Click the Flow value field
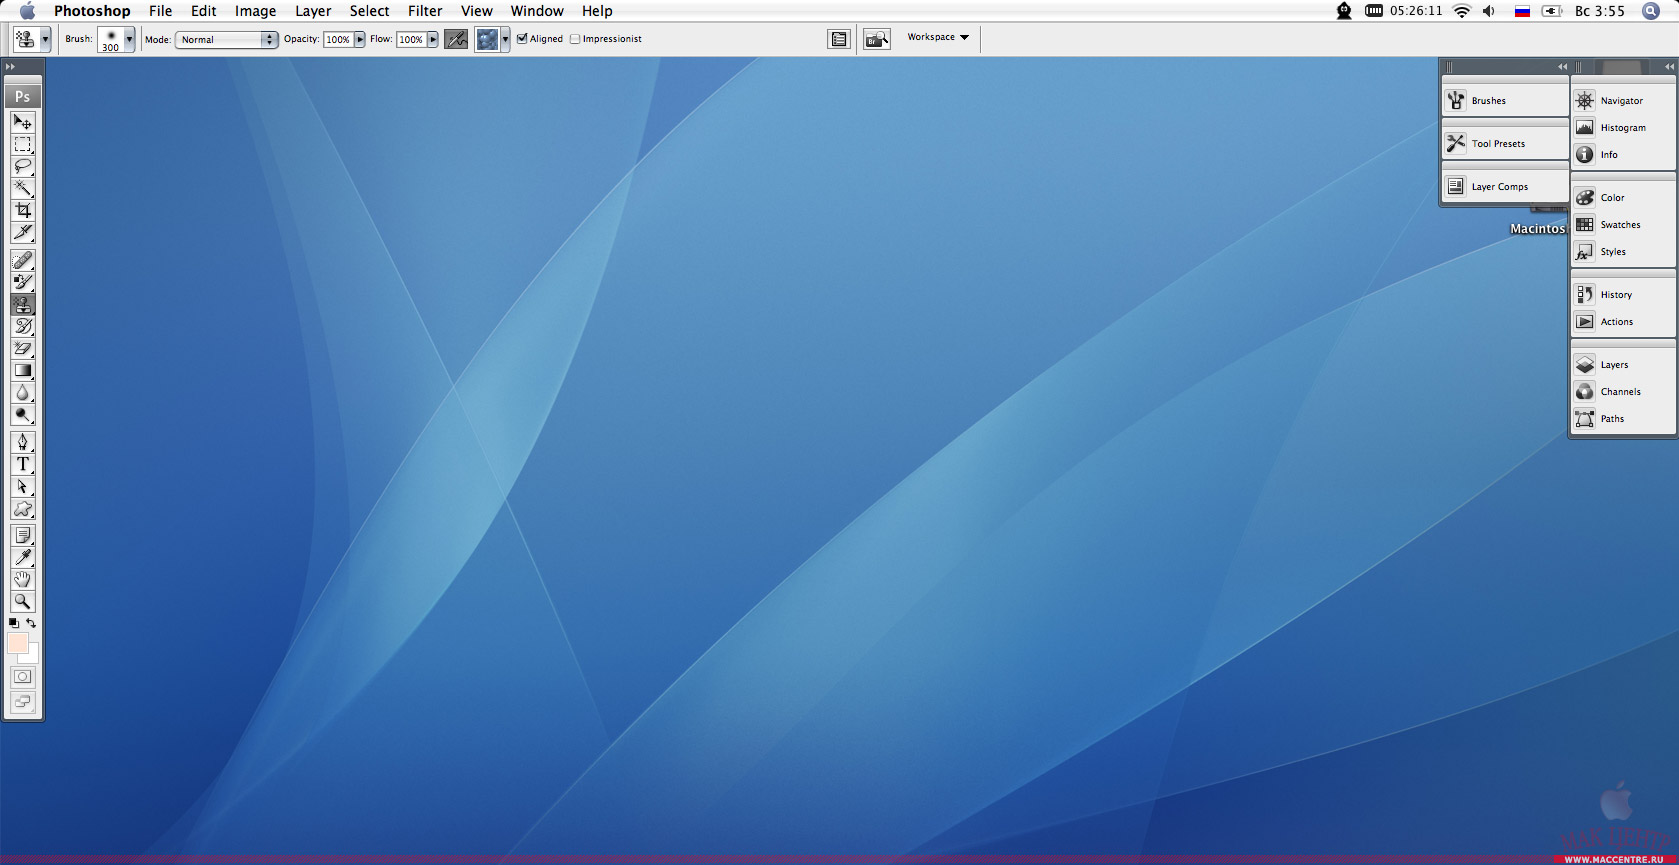 [411, 39]
